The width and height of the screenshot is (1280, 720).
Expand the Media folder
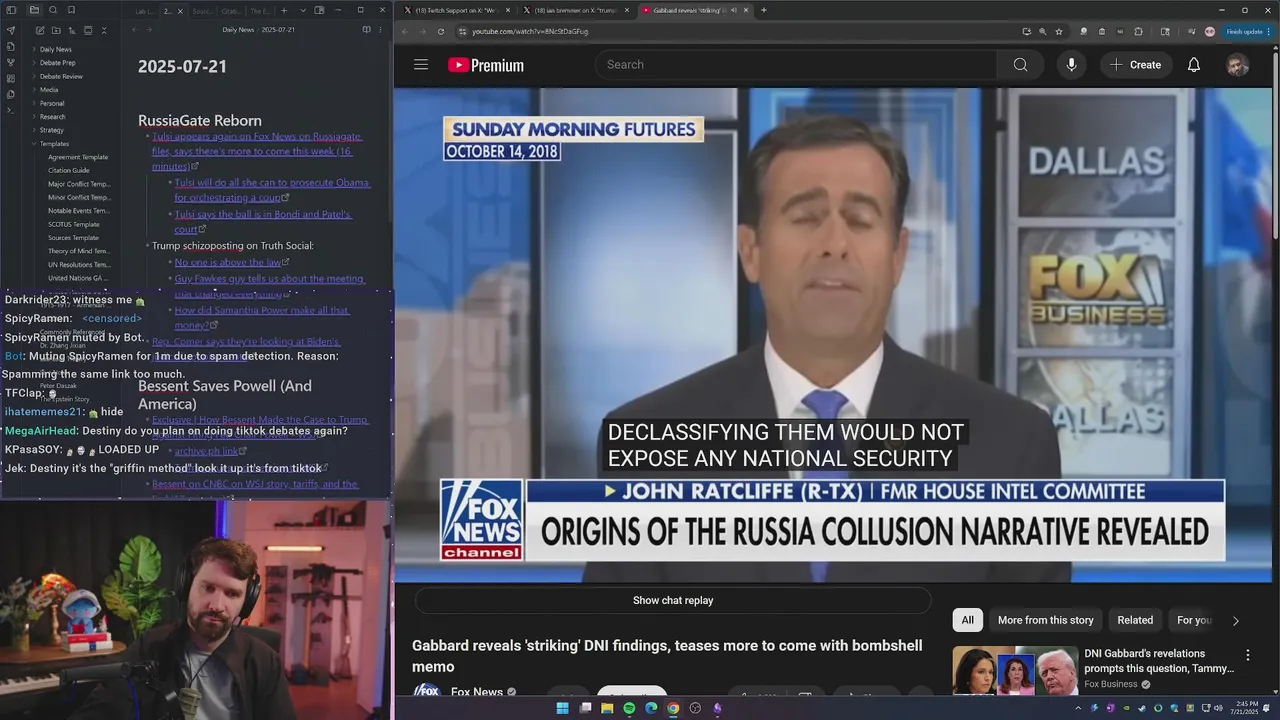coord(49,90)
